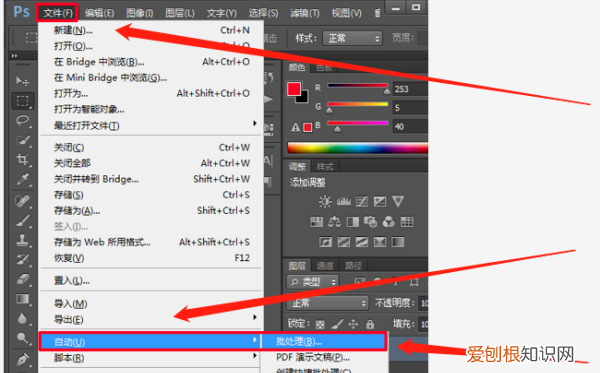600x373 pixels.
Task: Select the Eyedropper tool
Action: [23, 179]
